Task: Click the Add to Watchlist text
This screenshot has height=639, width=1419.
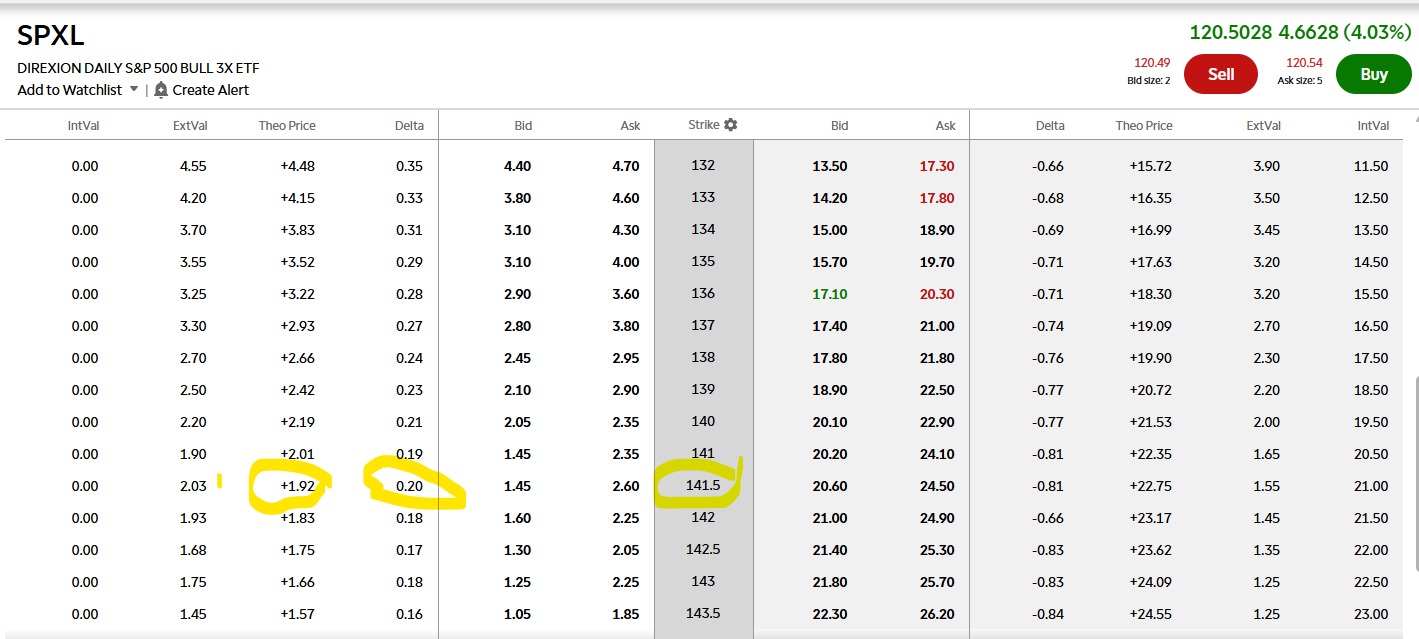Action: click(x=69, y=90)
